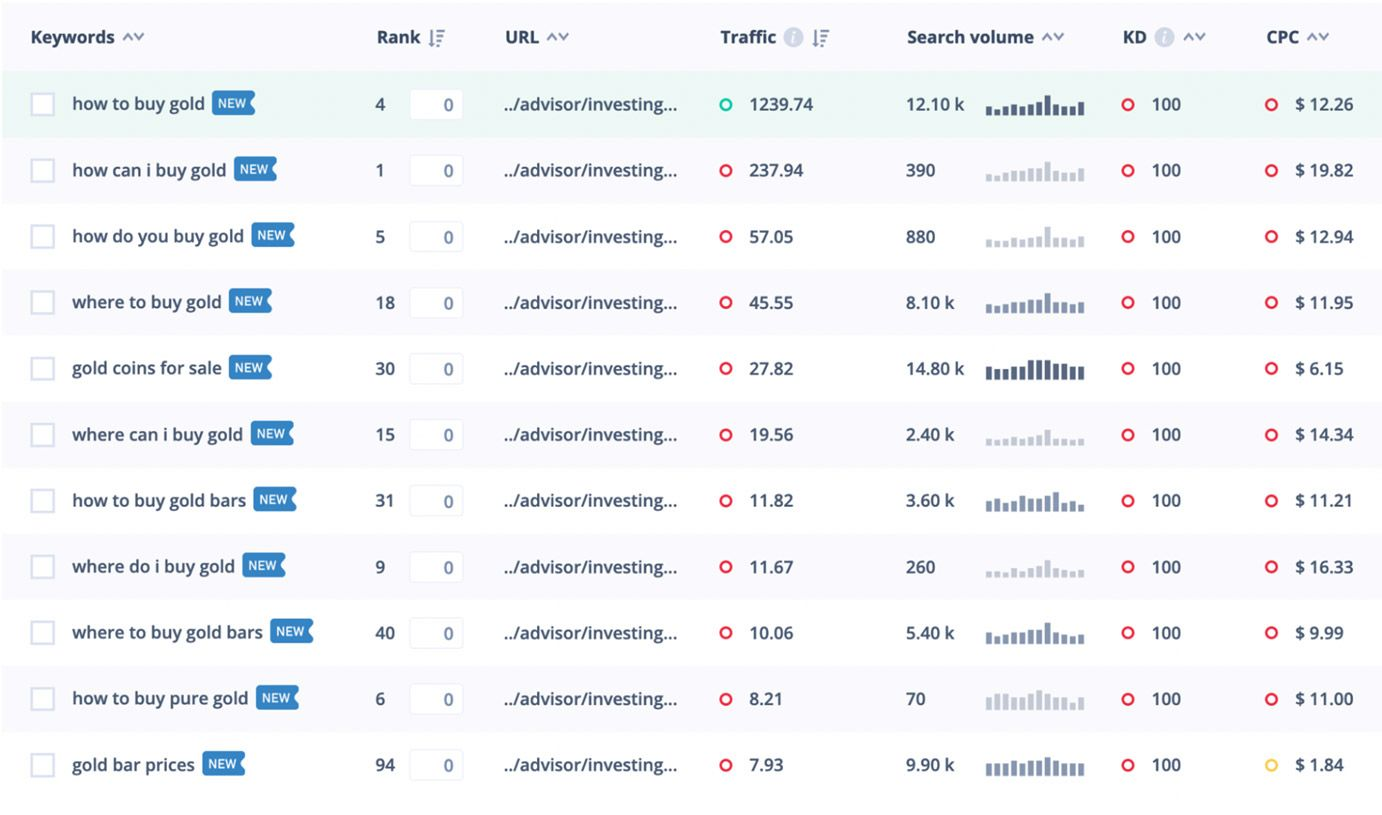Click NEW badge next to 'how to buy pure gold'
Image resolution: width=1382 pixels, height=815 pixels.
(277, 698)
